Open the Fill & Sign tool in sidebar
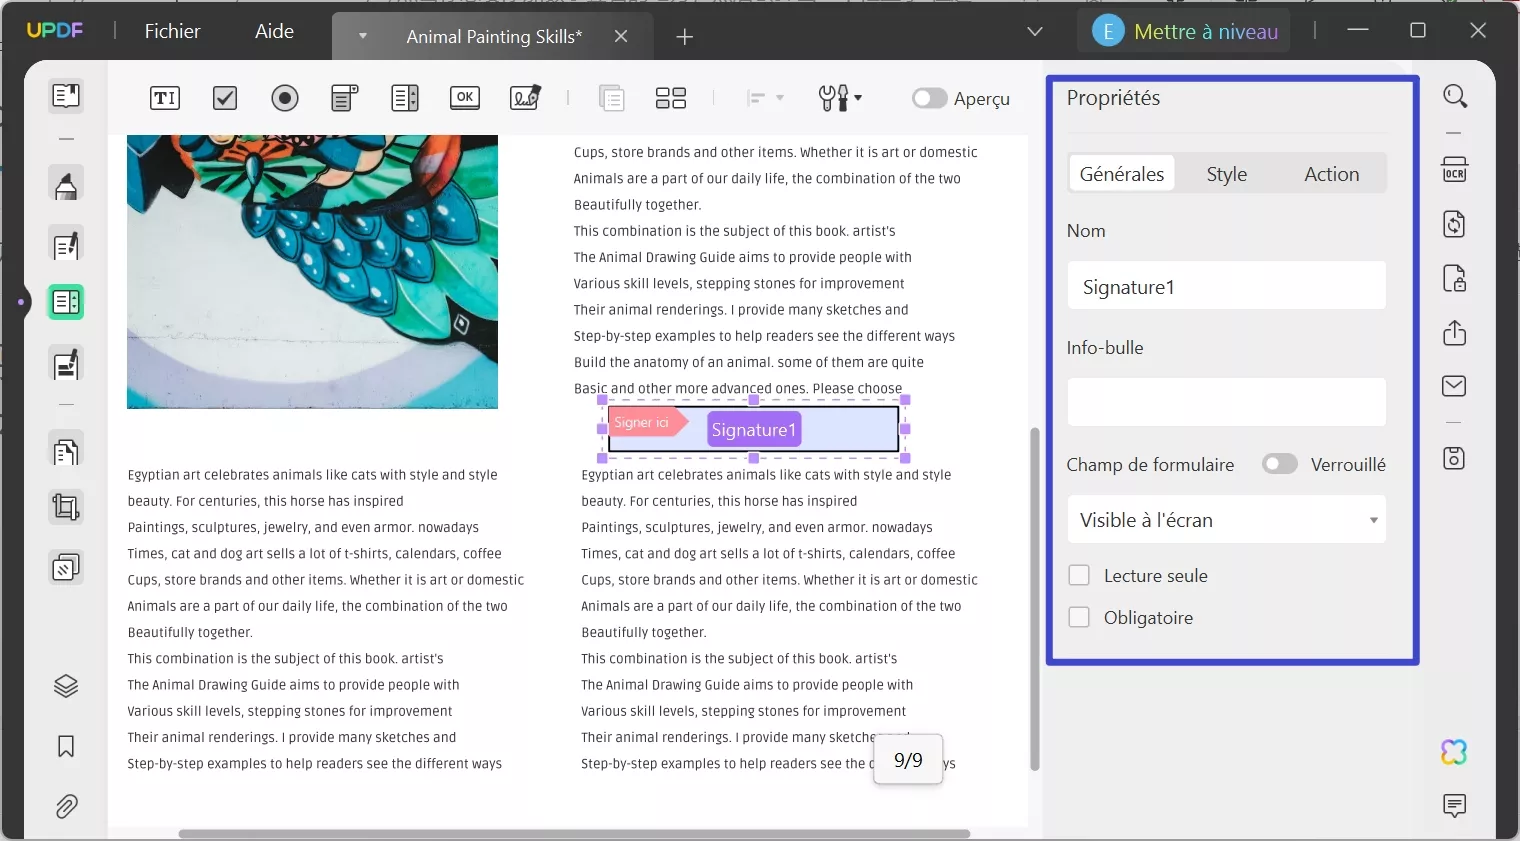 [x=66, y=365]
